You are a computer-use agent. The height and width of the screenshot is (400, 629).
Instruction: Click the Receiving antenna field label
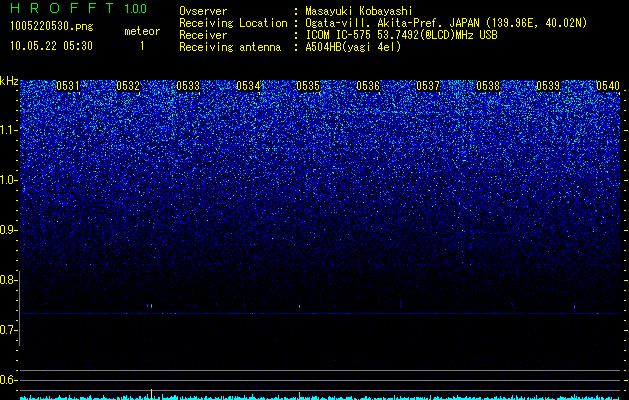[230, 47]
